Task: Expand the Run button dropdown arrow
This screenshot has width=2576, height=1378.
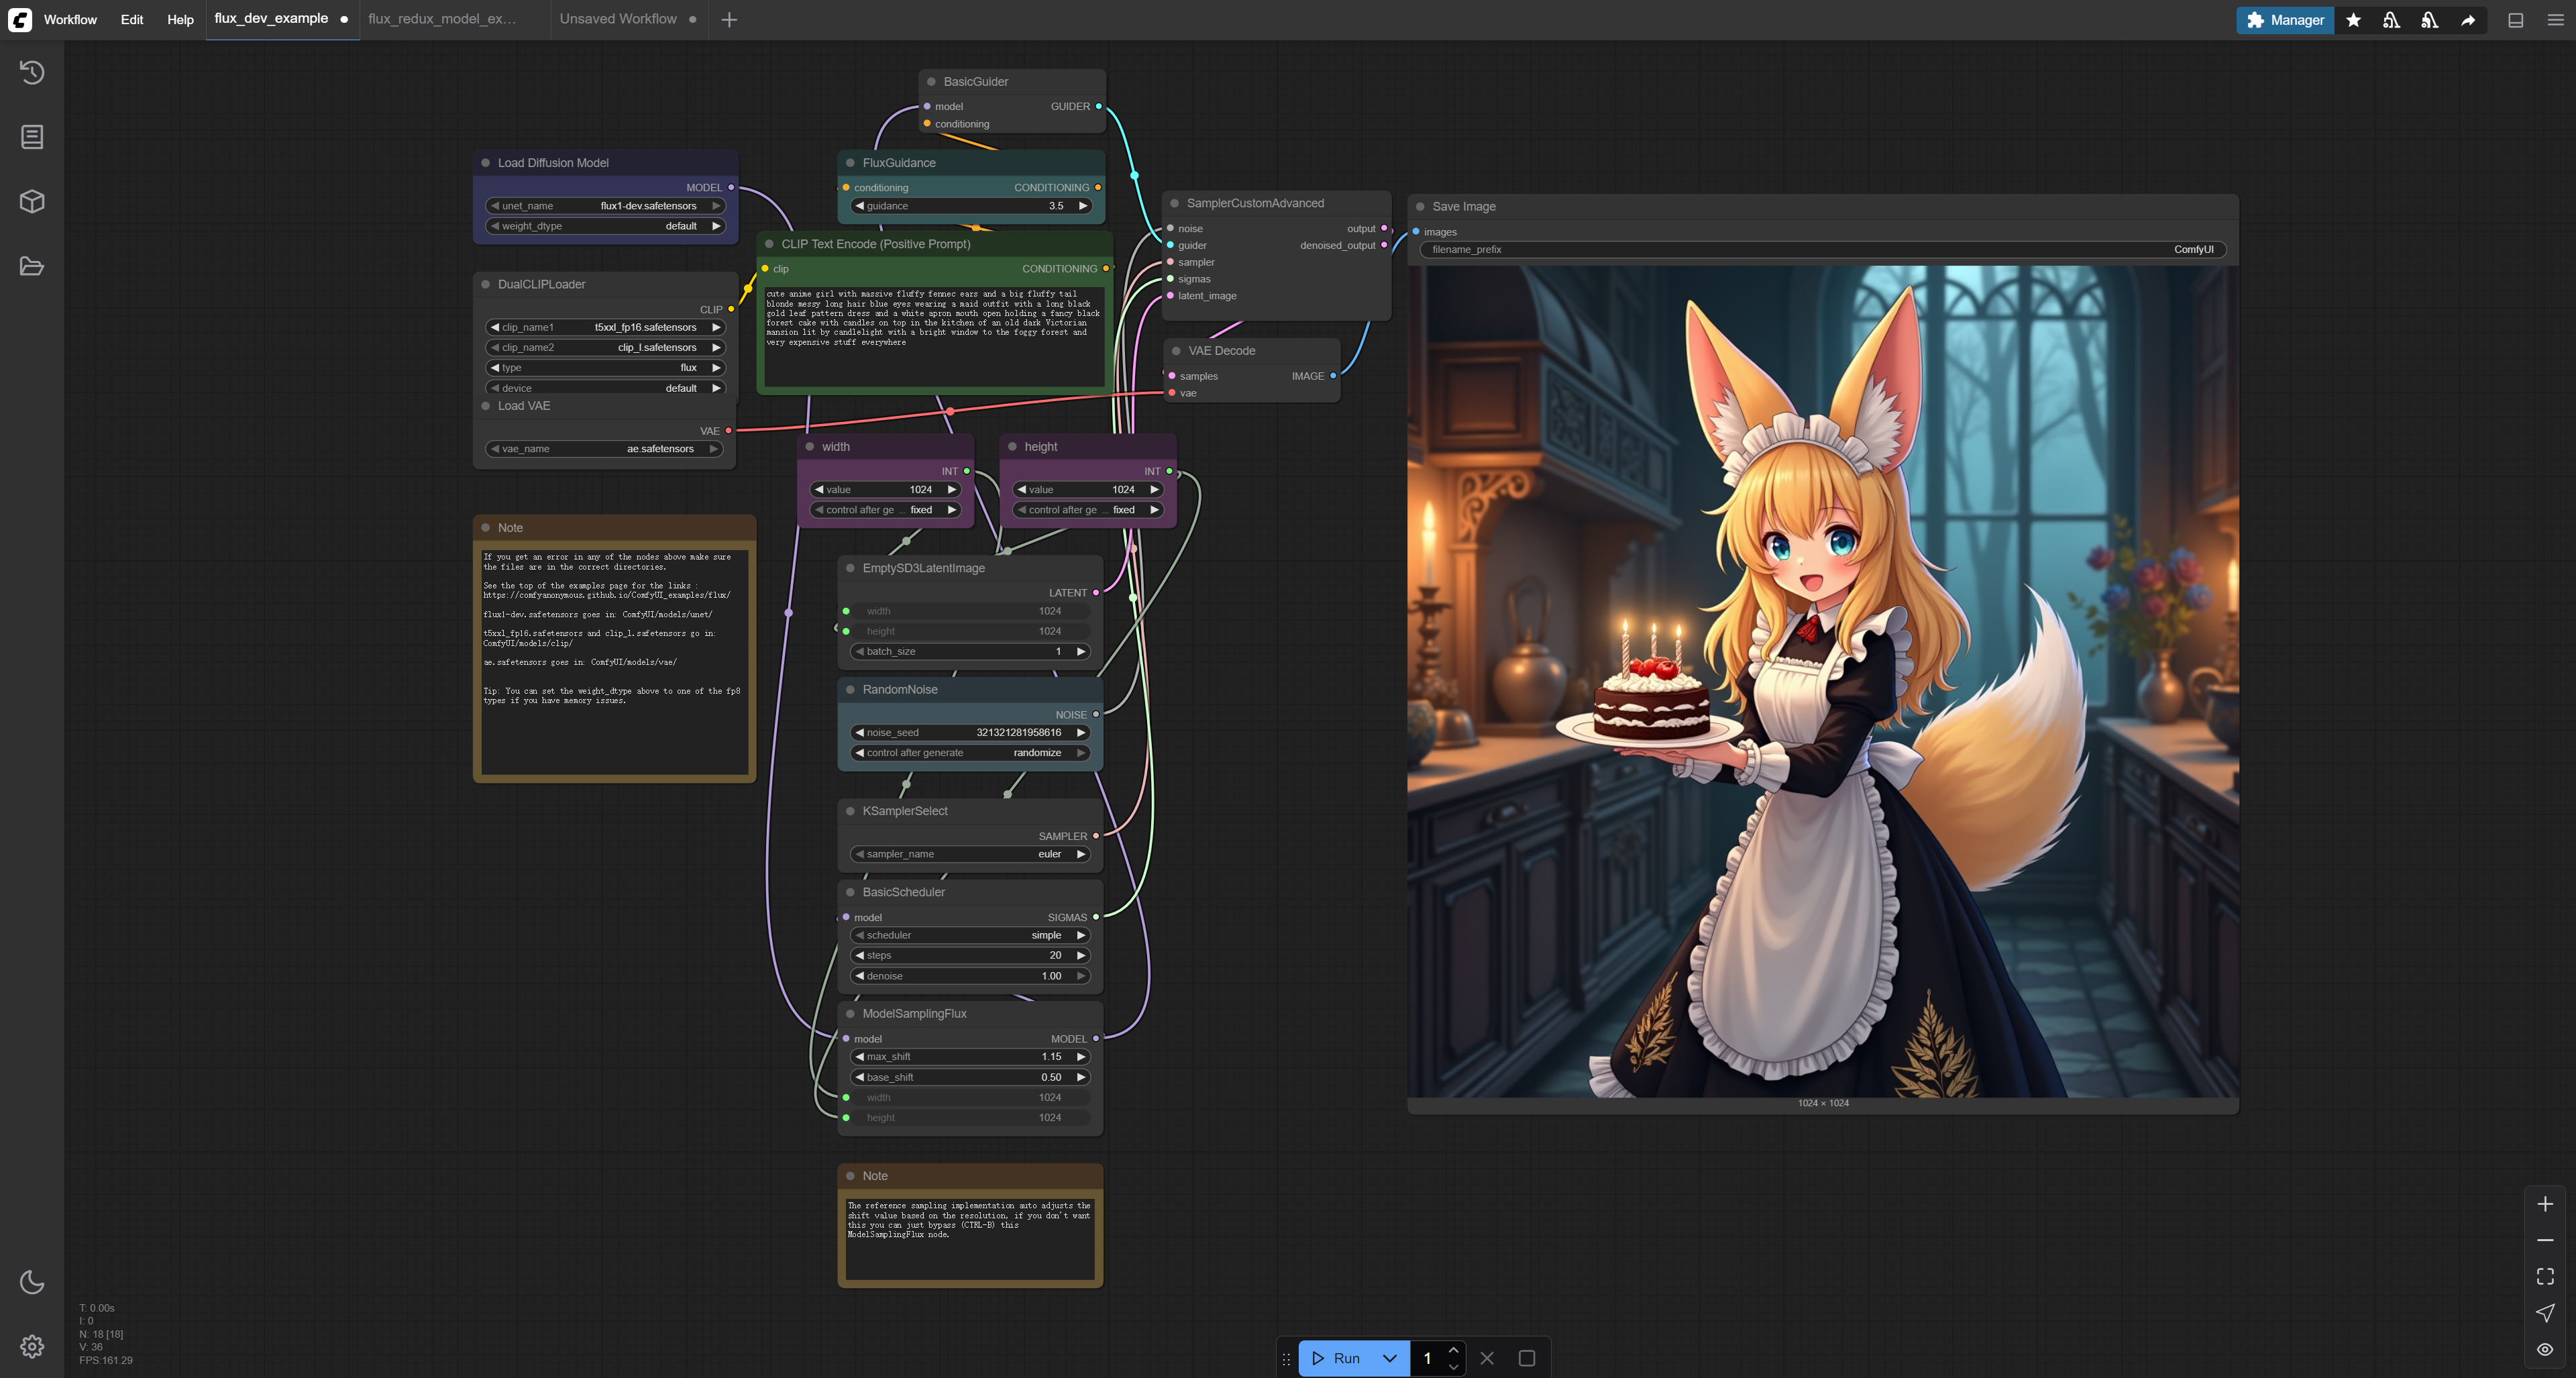Action: click(1389, 1358)
